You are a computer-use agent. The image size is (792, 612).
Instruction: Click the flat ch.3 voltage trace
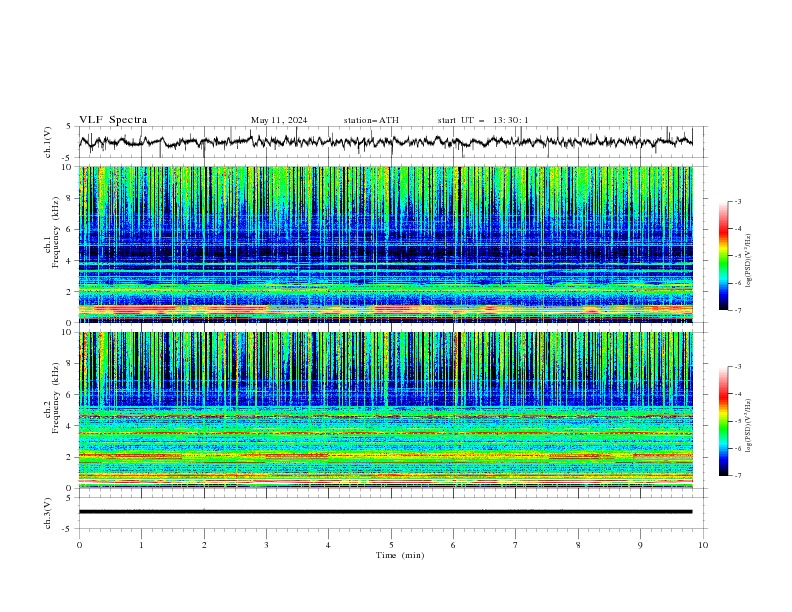click(x=385, y=512)
